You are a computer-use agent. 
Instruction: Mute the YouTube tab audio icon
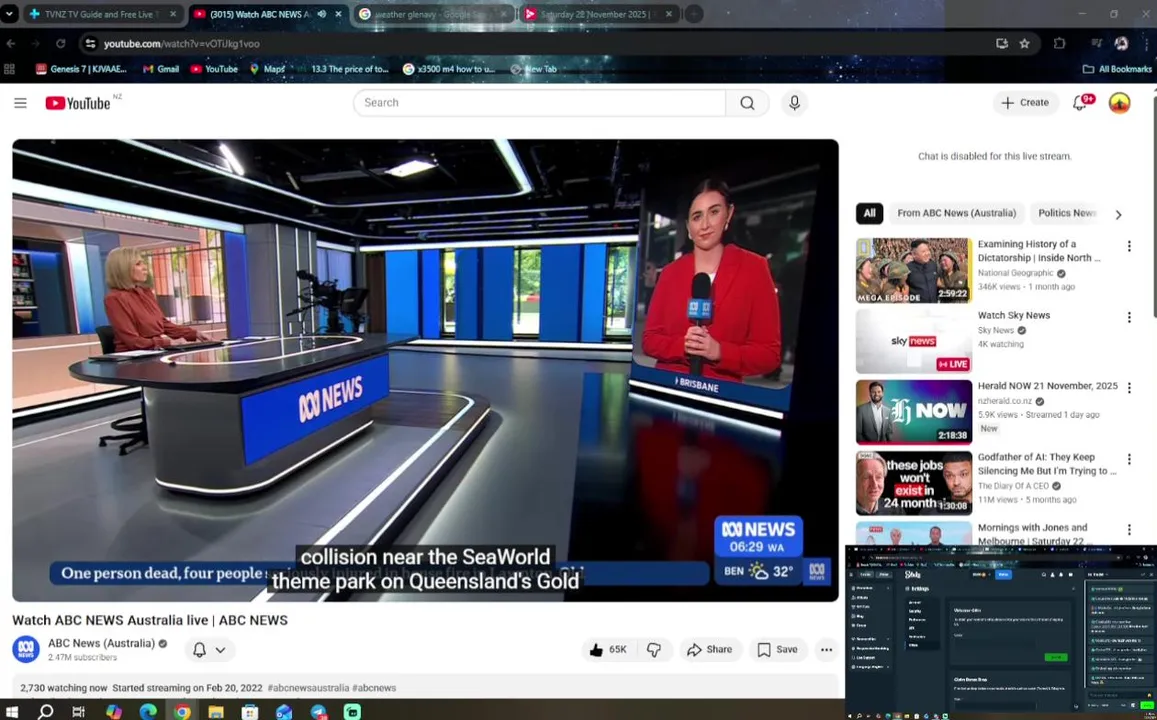(x=322, y=14)
